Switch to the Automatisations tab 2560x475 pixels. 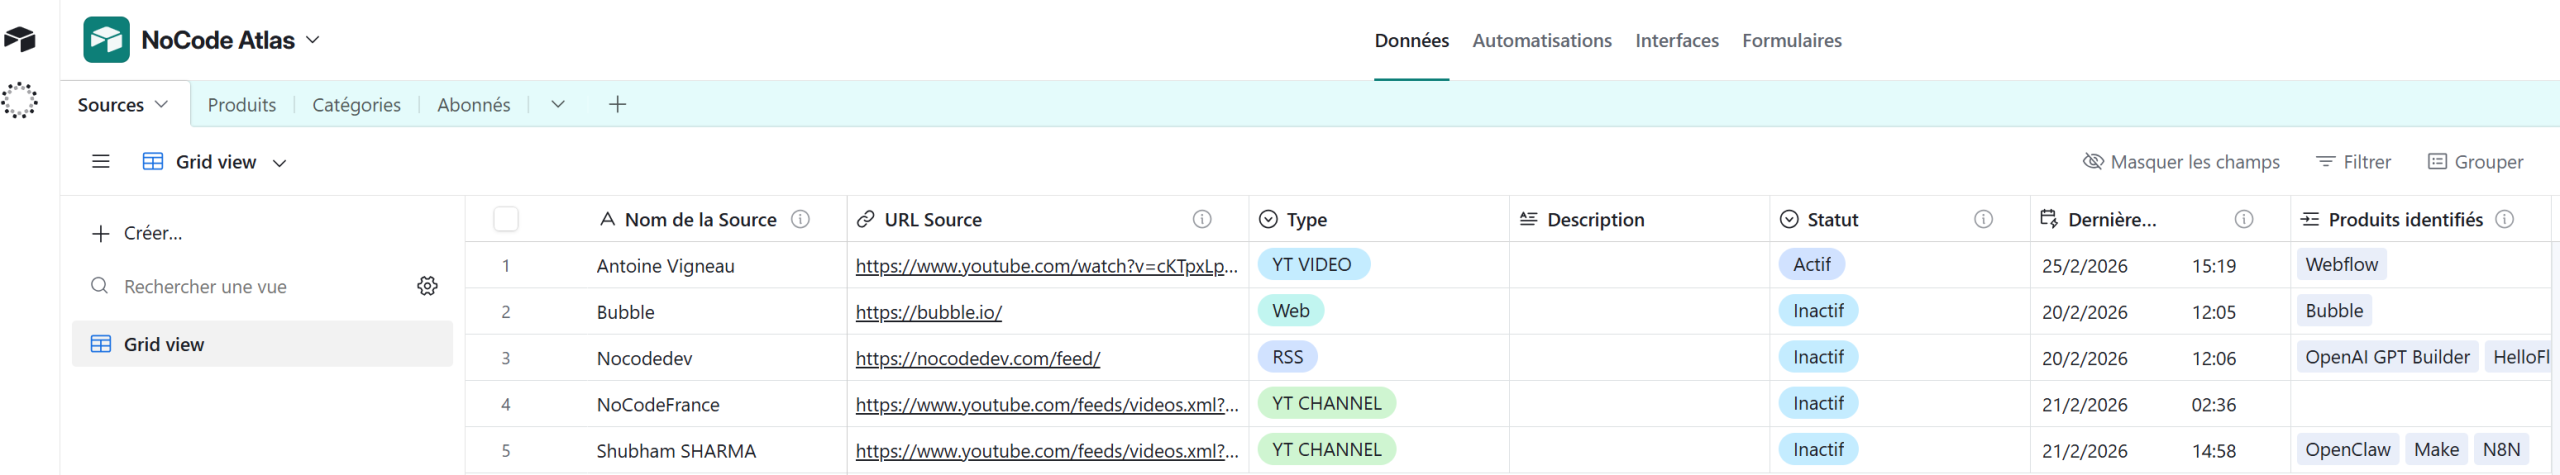[x=1541, y=41]
